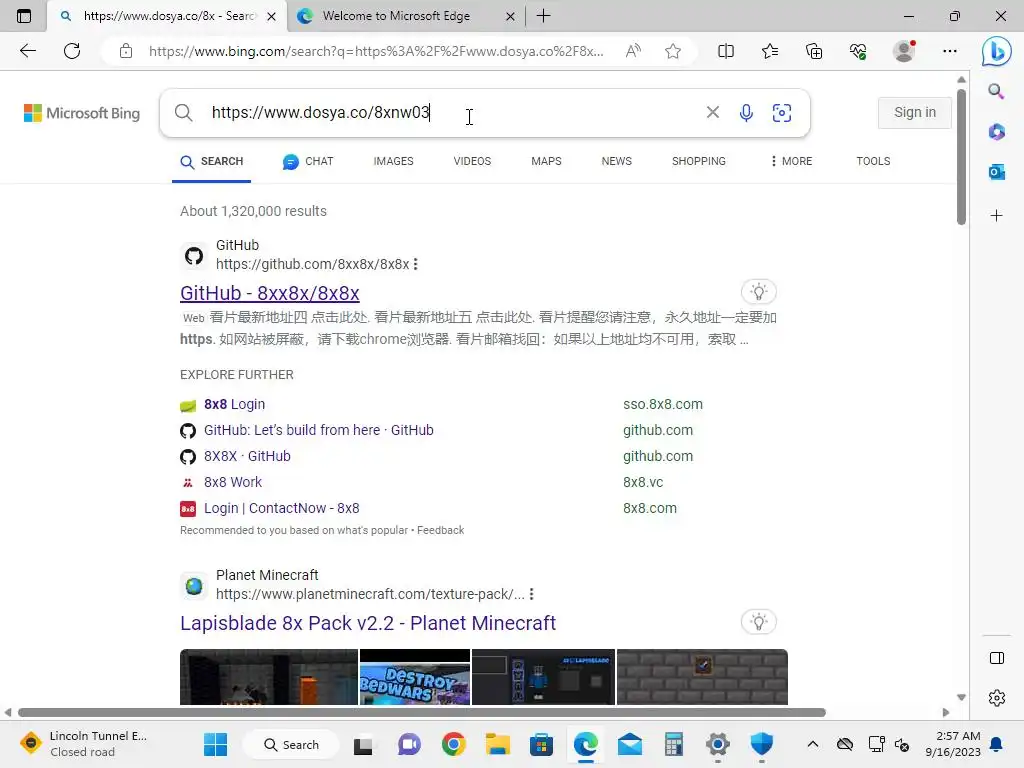The width and height of the screenshot is (1024, 768).
Task: Open the Lincoln Tunnel traffic widget
Action: (x=85, y=744)
